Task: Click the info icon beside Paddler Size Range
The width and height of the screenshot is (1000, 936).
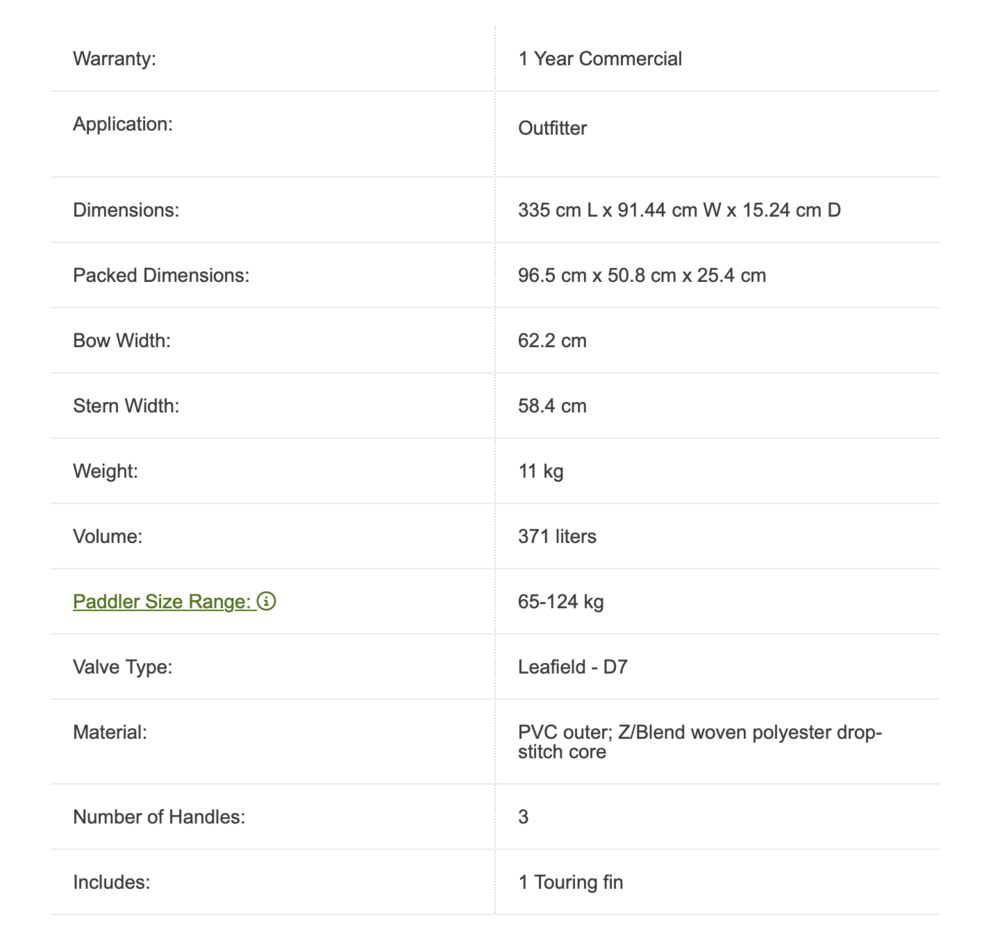Action: pos(267,602)
